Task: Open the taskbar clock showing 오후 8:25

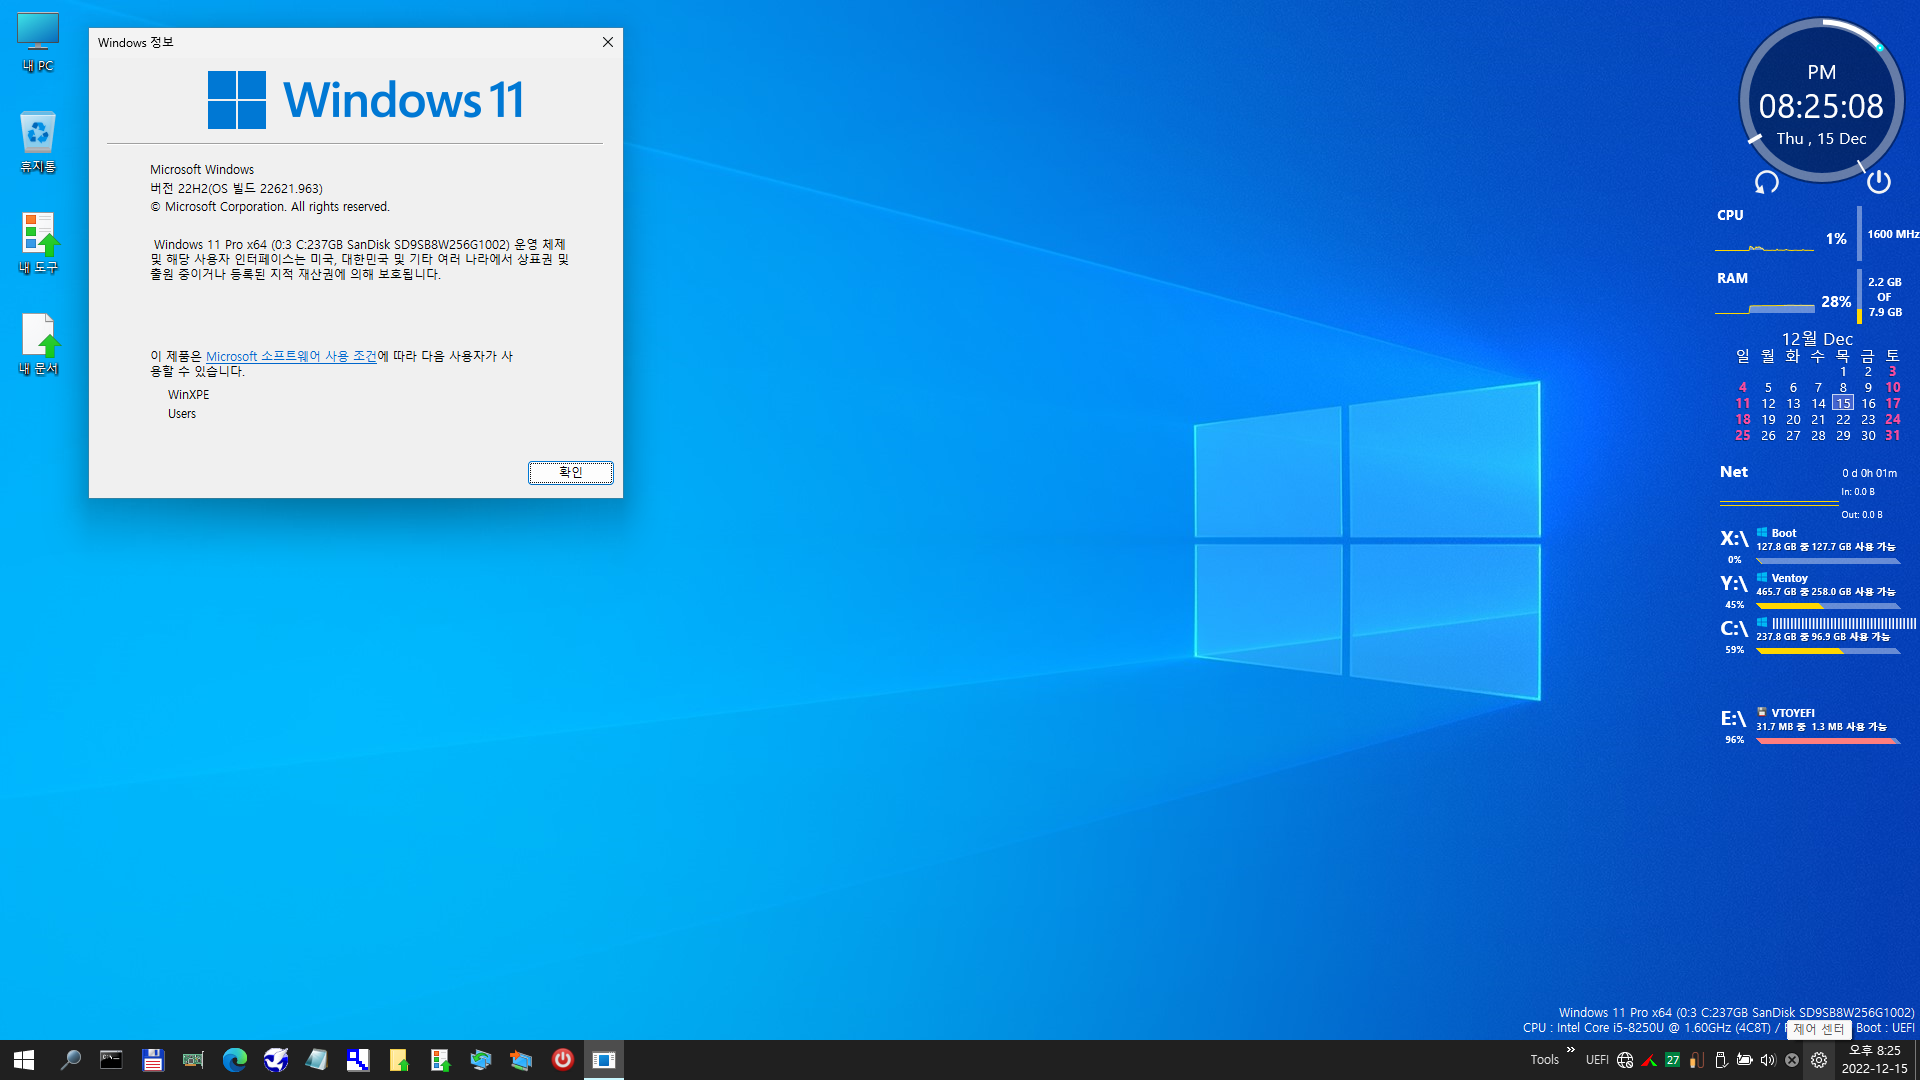Action: coord(1875,1060)
